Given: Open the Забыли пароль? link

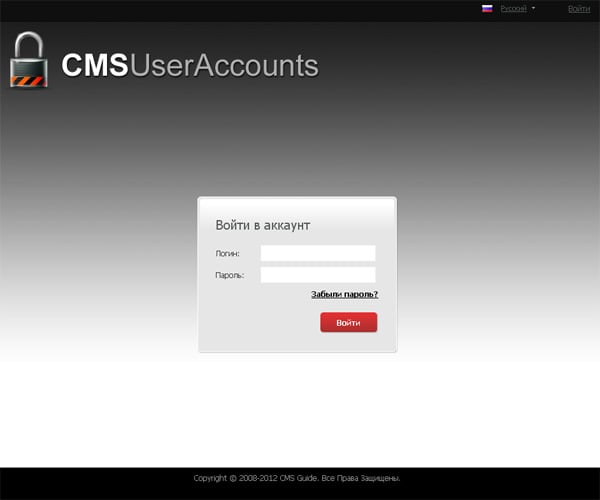Looking at the screenshot, I should pyautogui.click(x=344, y=295).
